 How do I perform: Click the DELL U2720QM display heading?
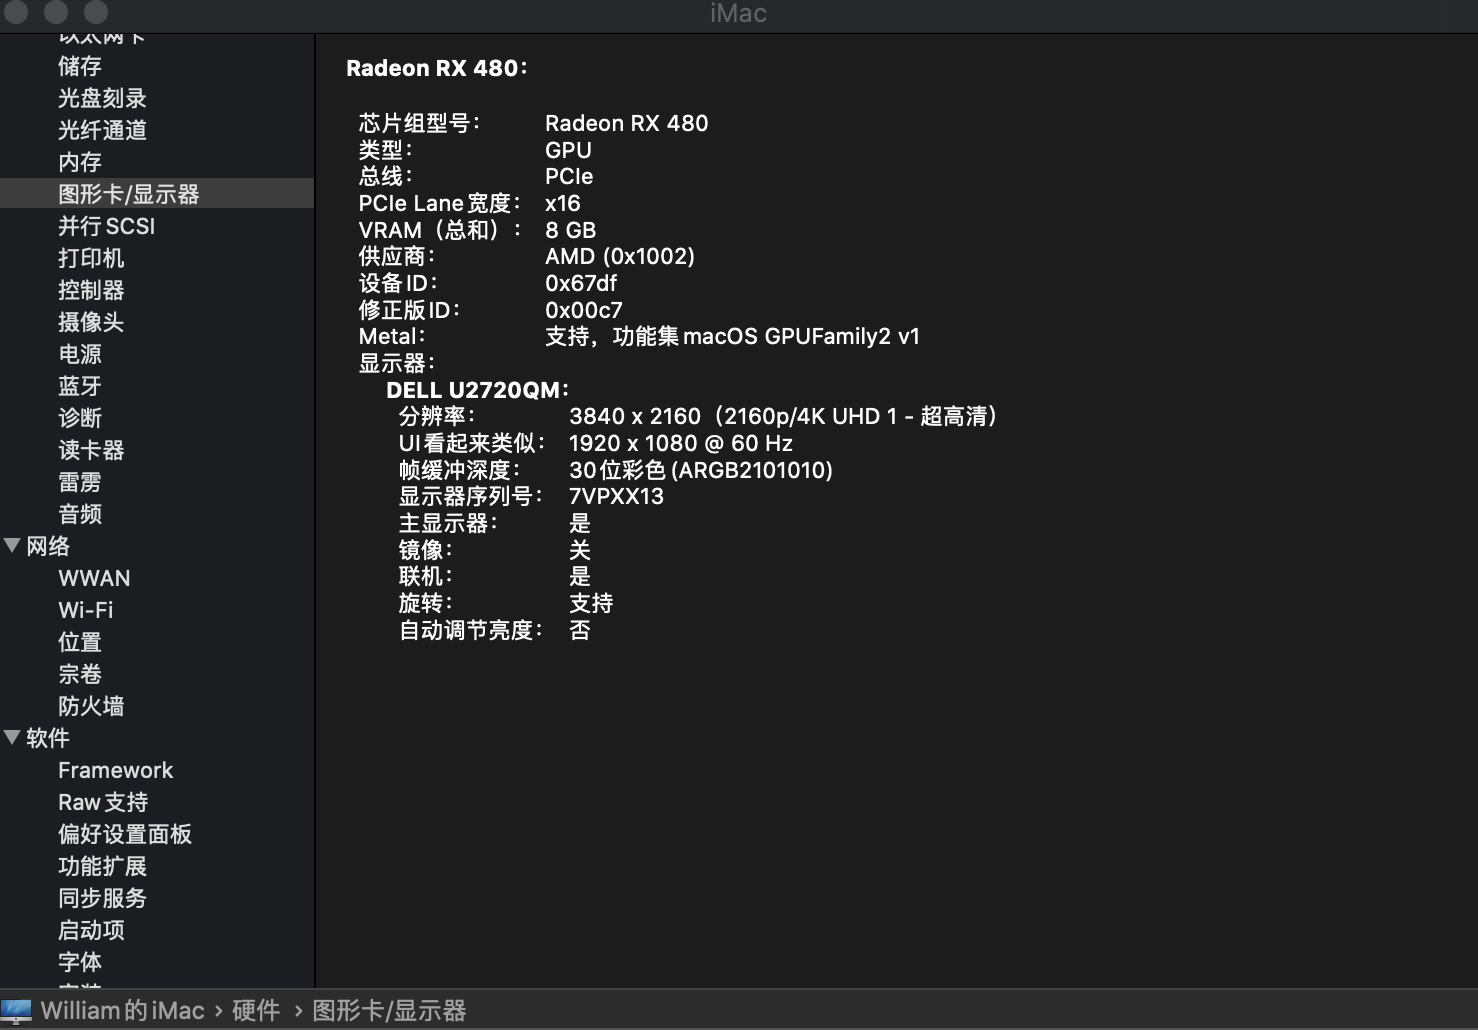tap(477, 390)
